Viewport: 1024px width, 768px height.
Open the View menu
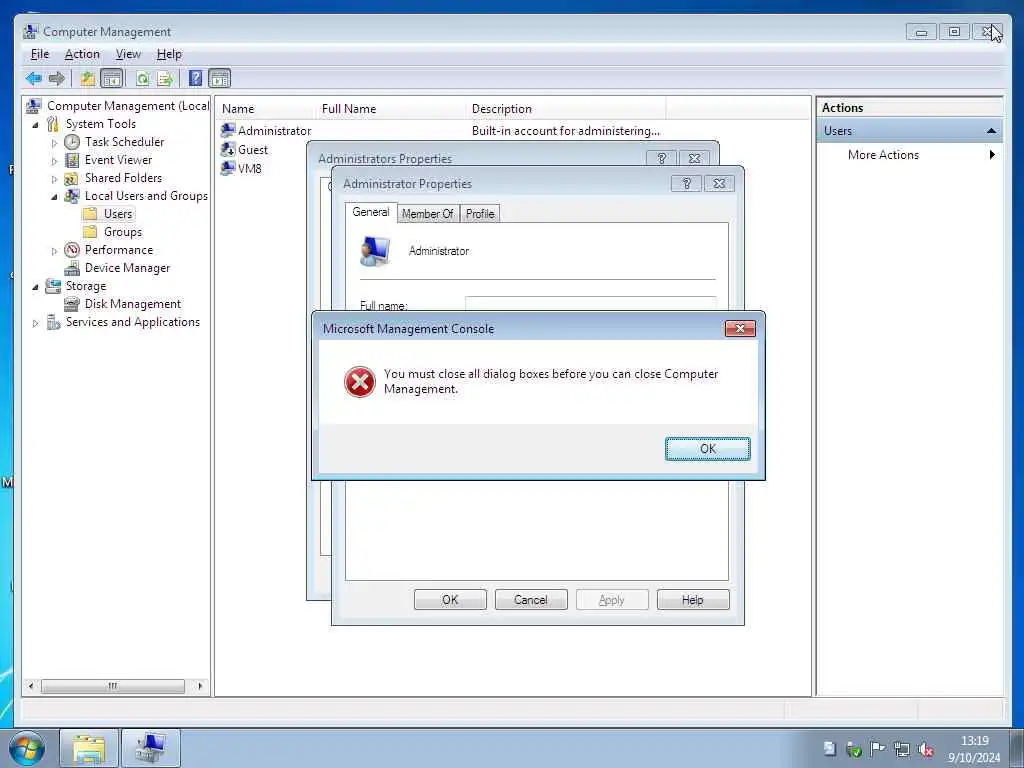click(x=128, y=54)
